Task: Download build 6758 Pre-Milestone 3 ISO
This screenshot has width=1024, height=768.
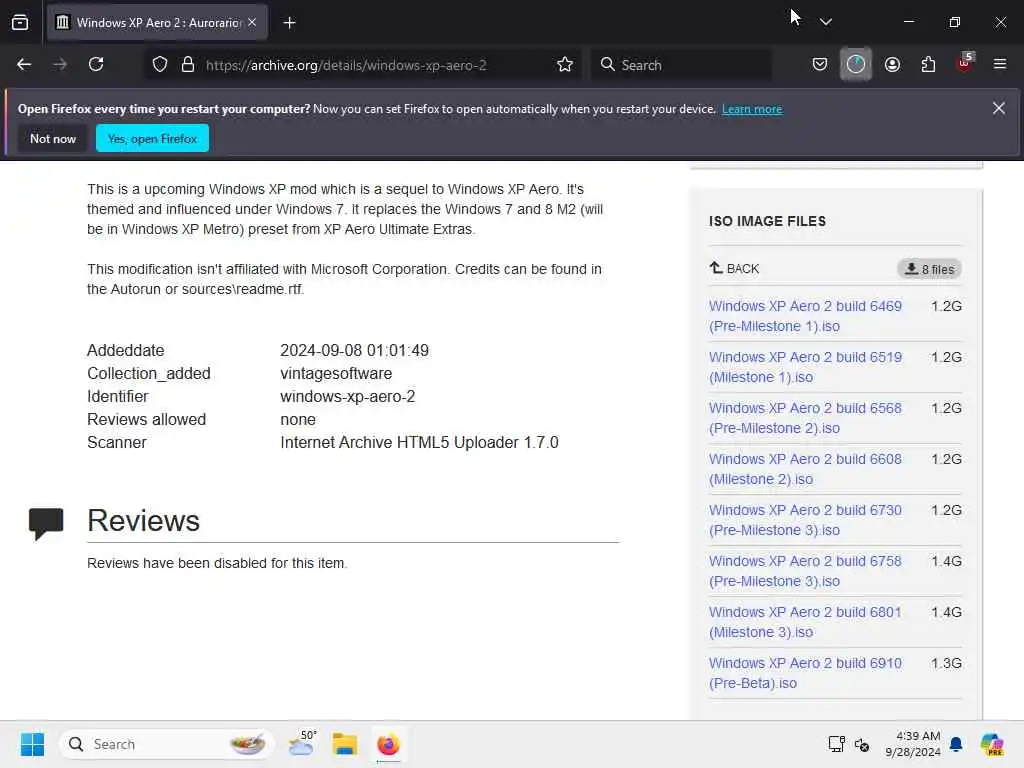Action: tap(805, 571)
